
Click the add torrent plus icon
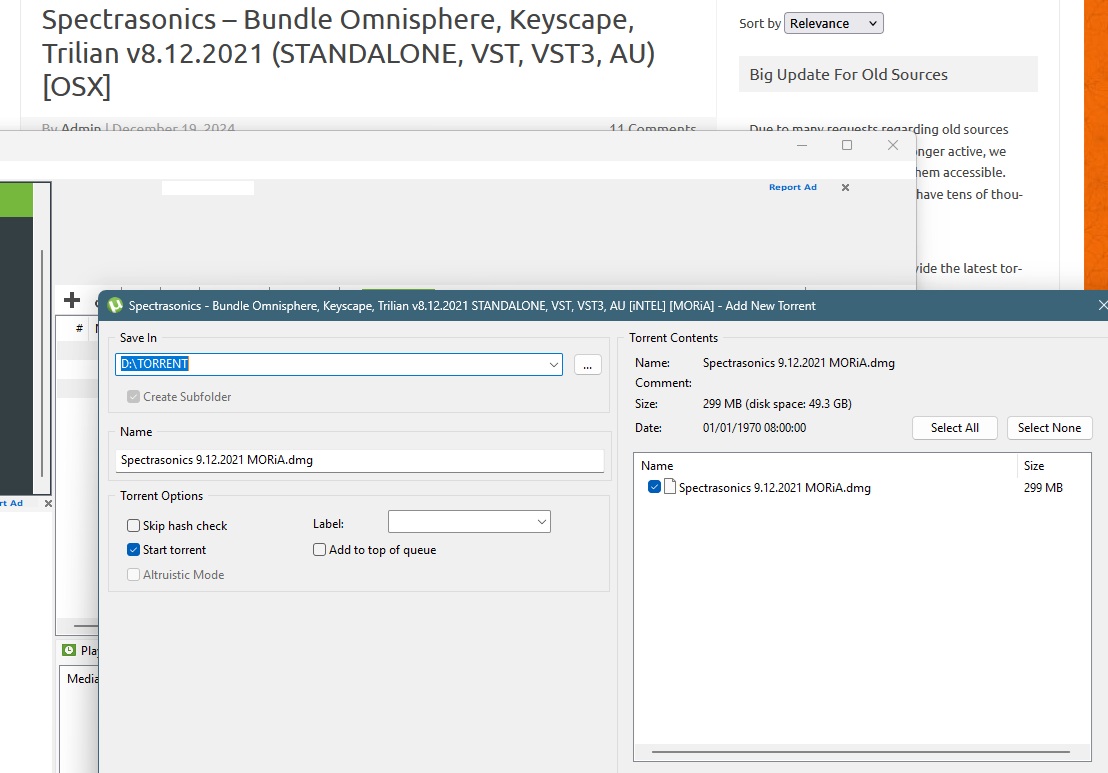click(x=71, y=300)
